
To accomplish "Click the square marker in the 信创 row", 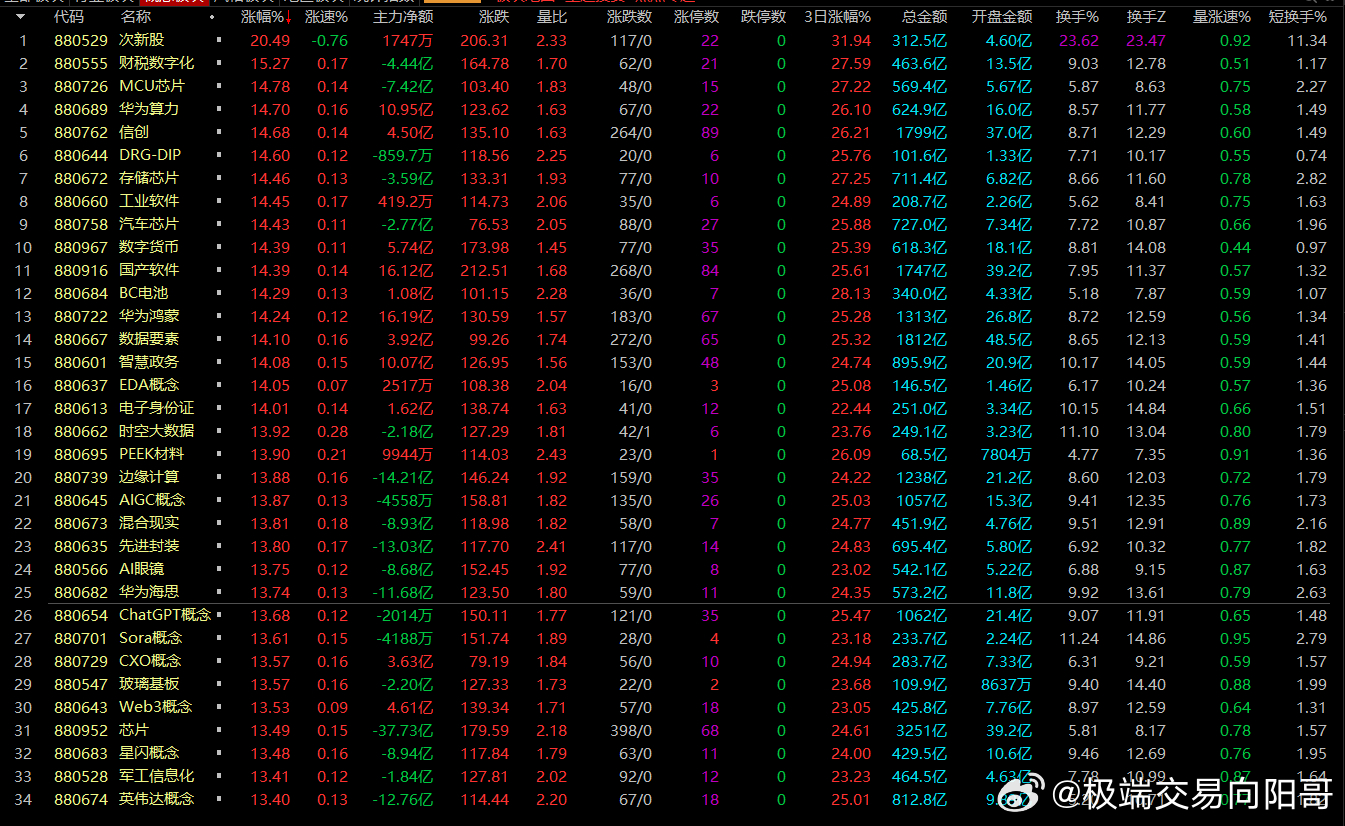I will coord(219,133).
